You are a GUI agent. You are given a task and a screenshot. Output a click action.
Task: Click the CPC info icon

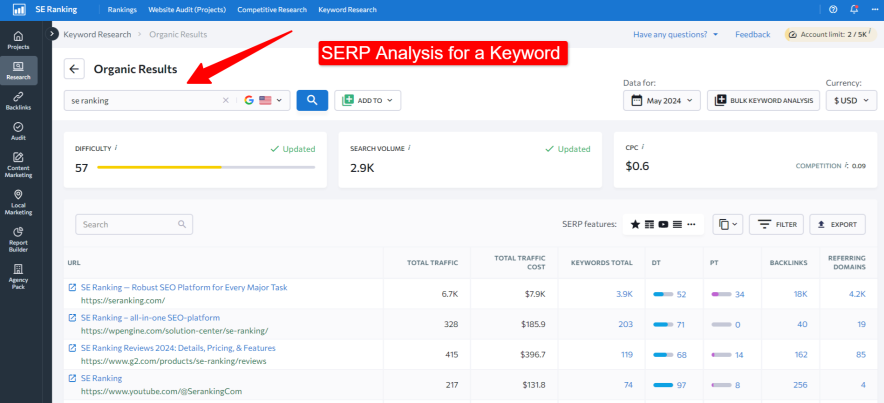pyautogui.click(x=643, y=147)
